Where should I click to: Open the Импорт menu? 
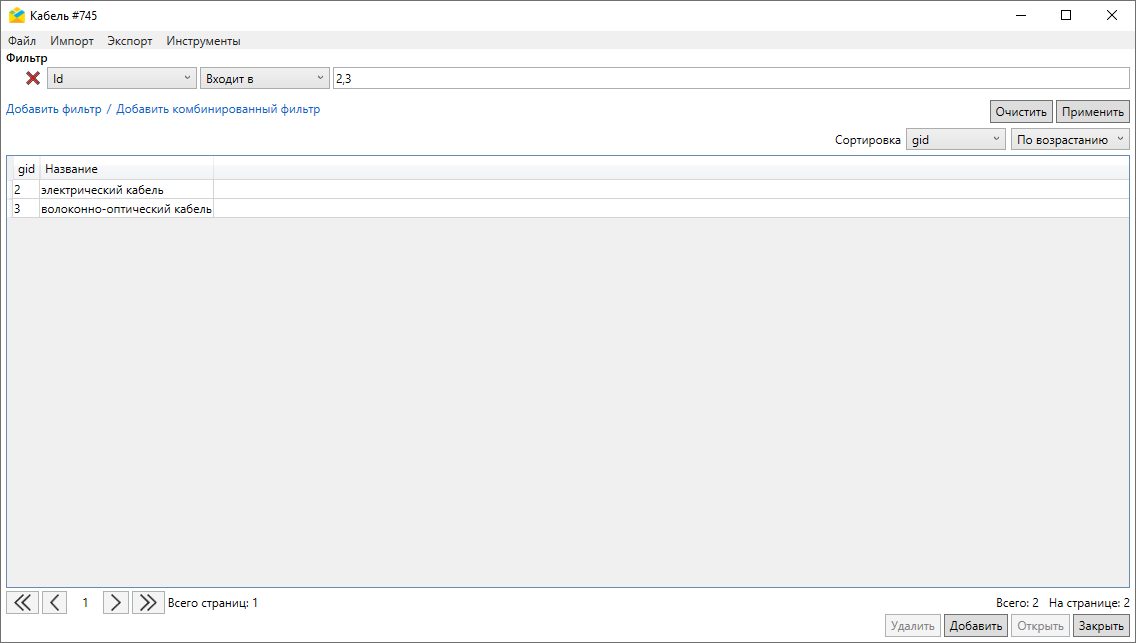tap(72, 41)
